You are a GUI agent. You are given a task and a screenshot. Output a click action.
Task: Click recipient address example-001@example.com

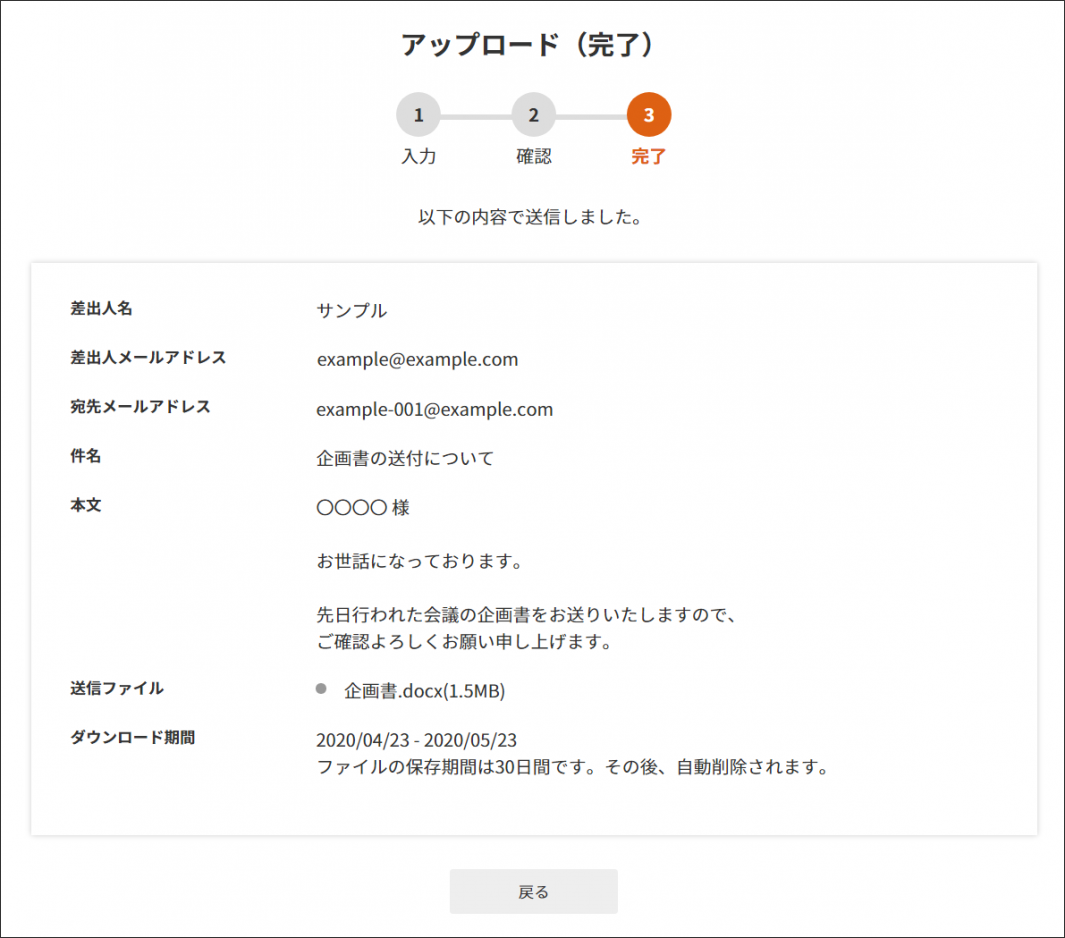434,409
